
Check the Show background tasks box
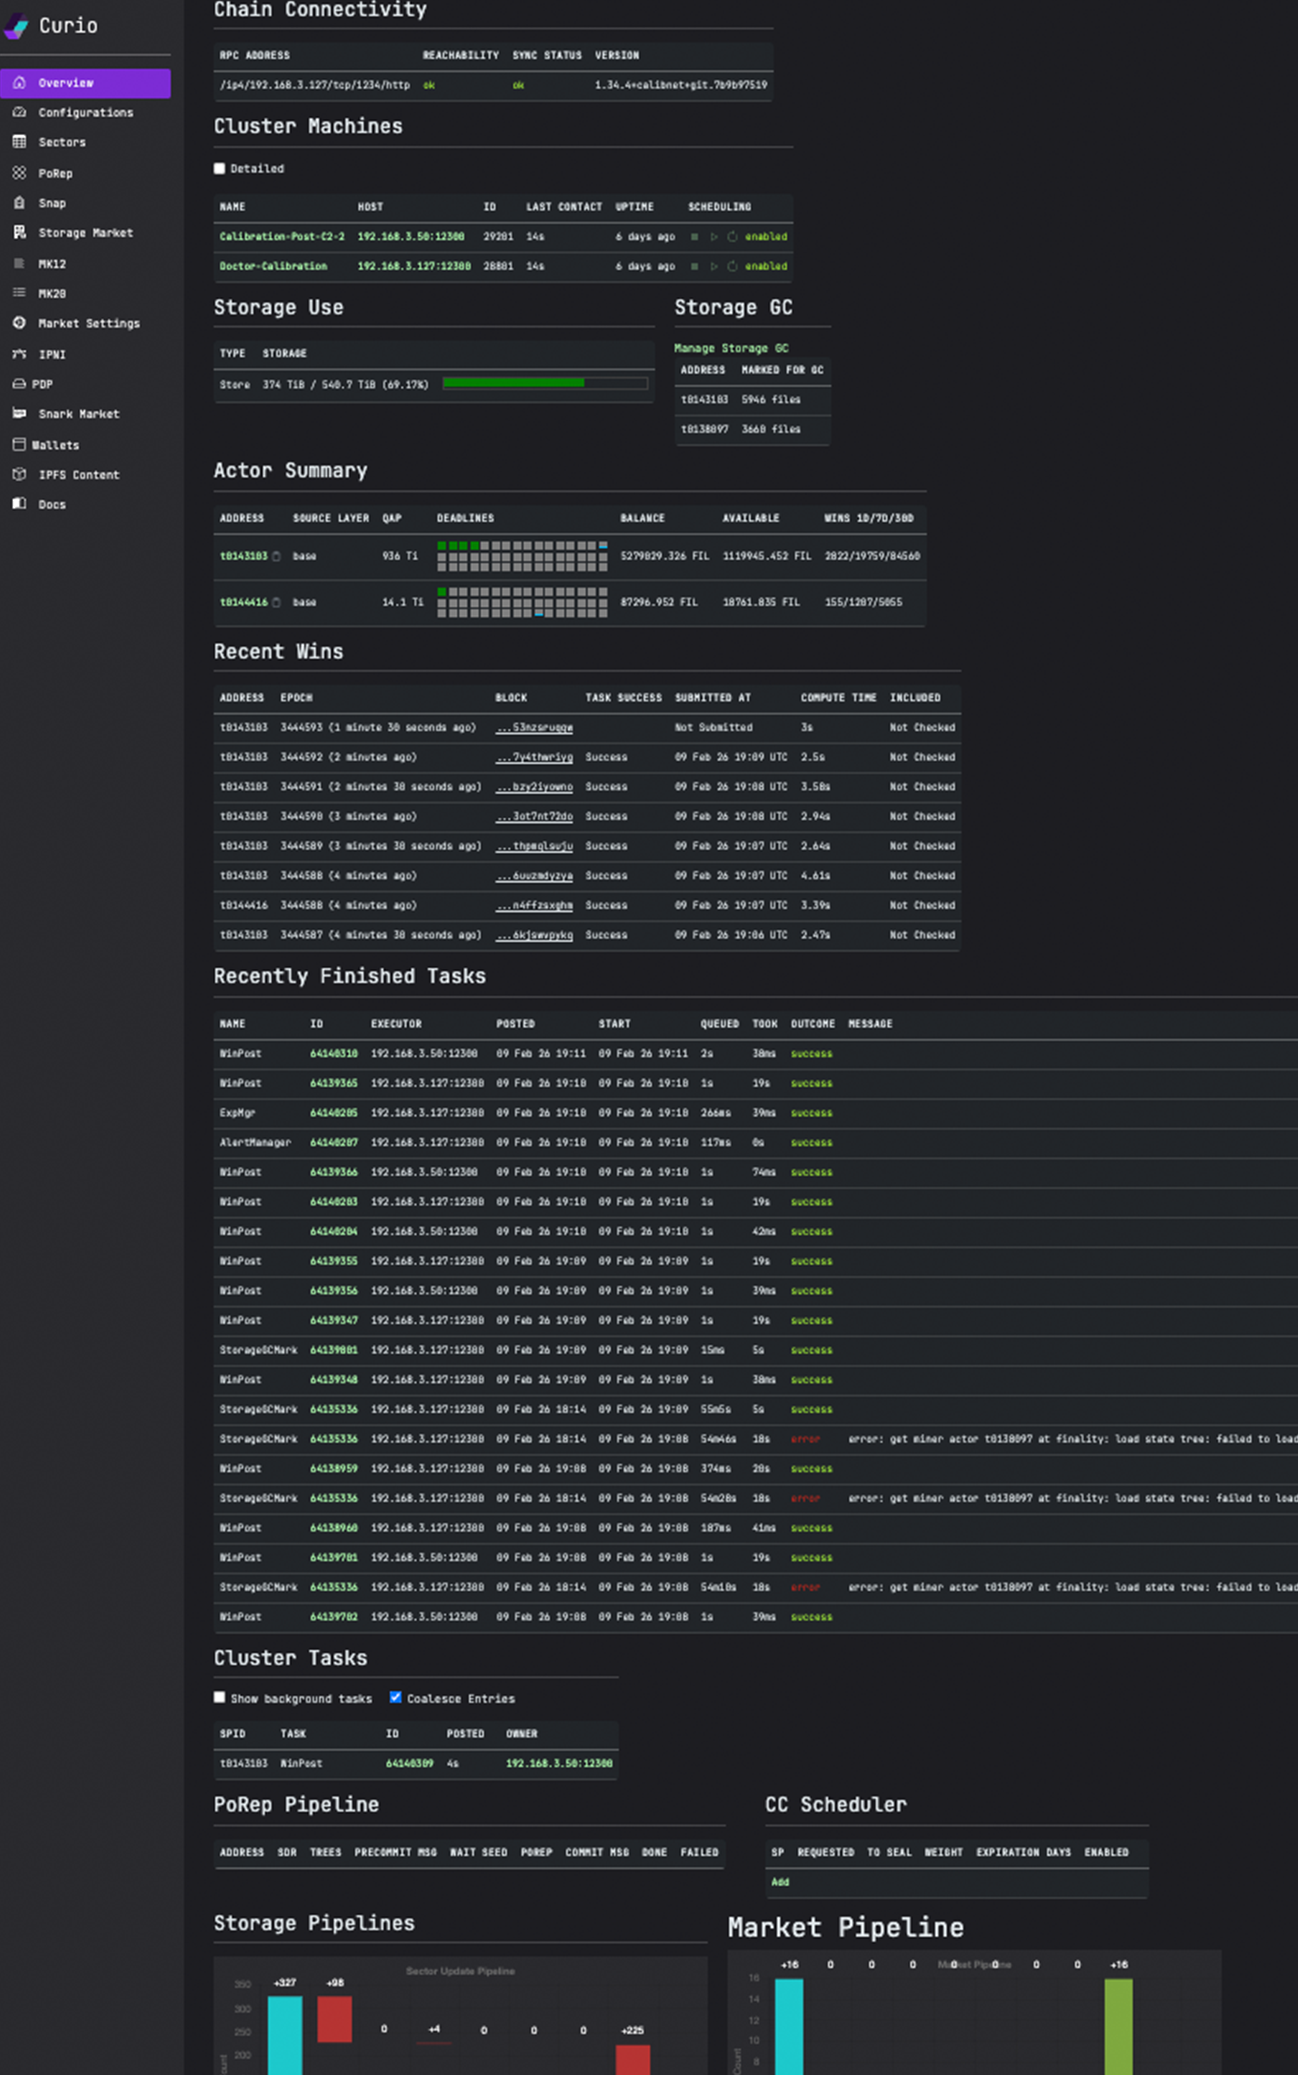pos(220,1697)
